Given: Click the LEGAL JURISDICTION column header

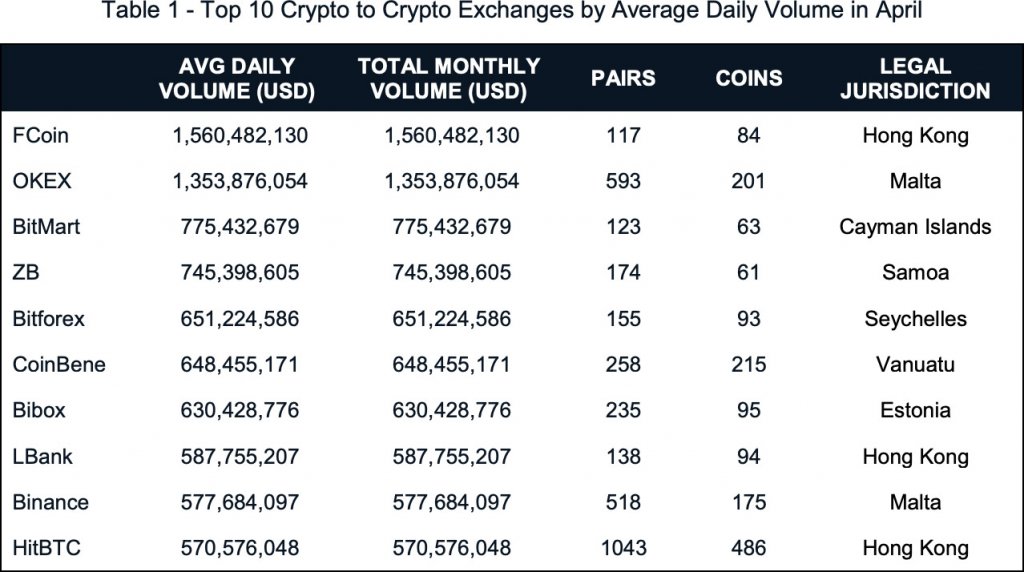Looking at the screenshot, I should [915, 79].
